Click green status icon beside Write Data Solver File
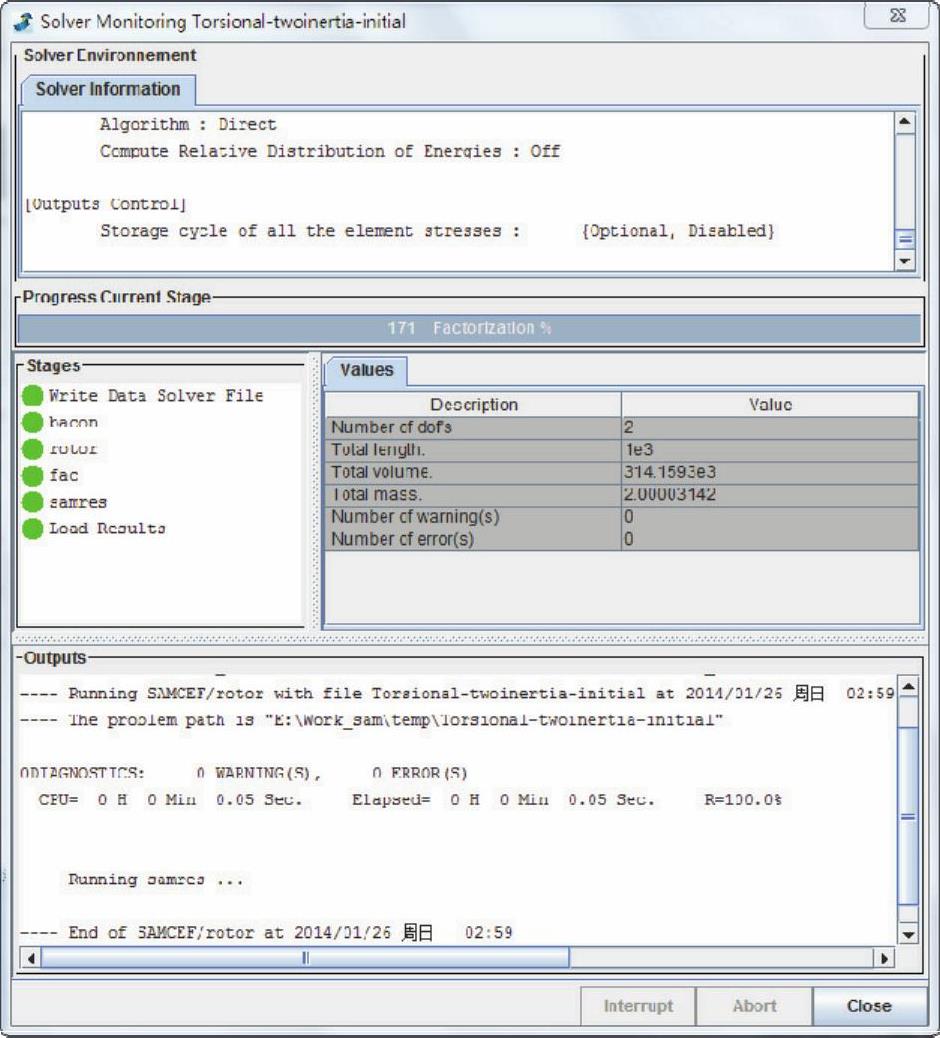This screenshot has width=940, height=1038. click(33, 396)
